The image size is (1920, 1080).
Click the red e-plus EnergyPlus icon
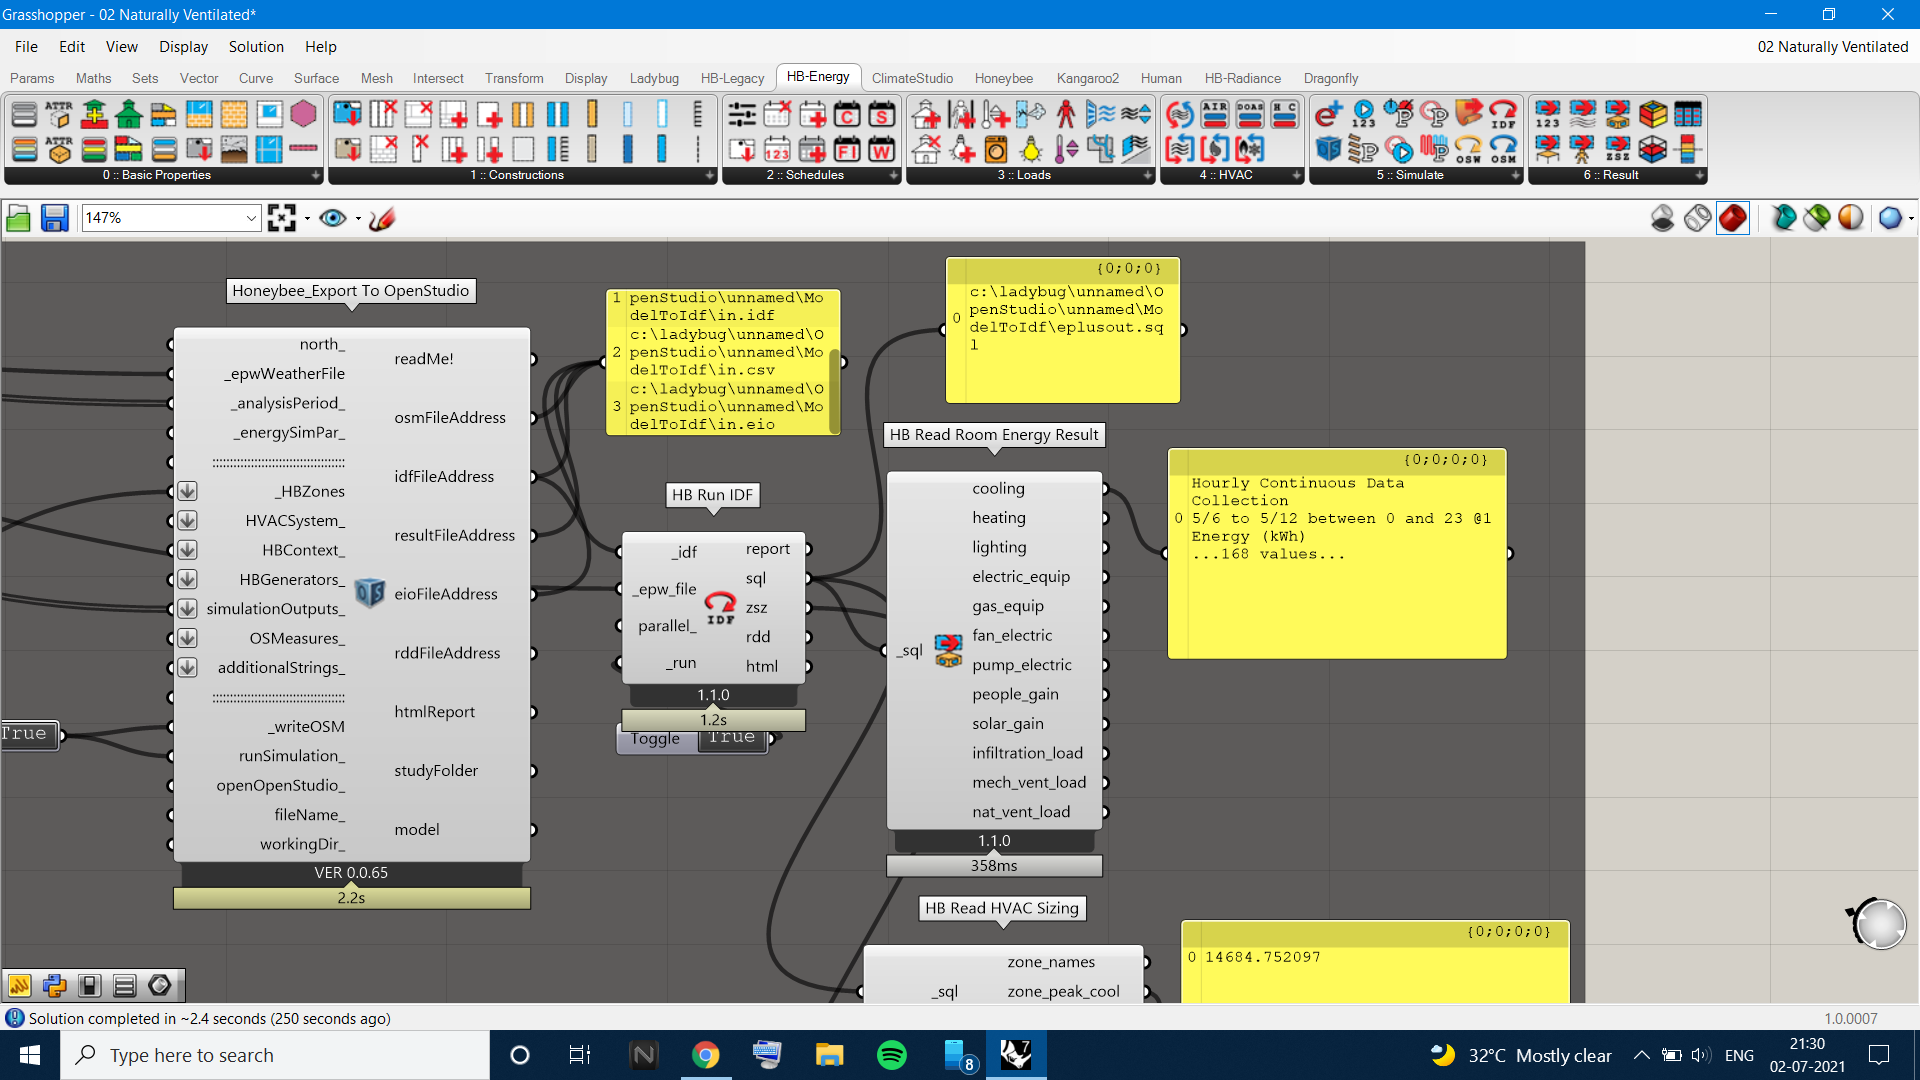pyautogui.click(x=1328, y=114)
